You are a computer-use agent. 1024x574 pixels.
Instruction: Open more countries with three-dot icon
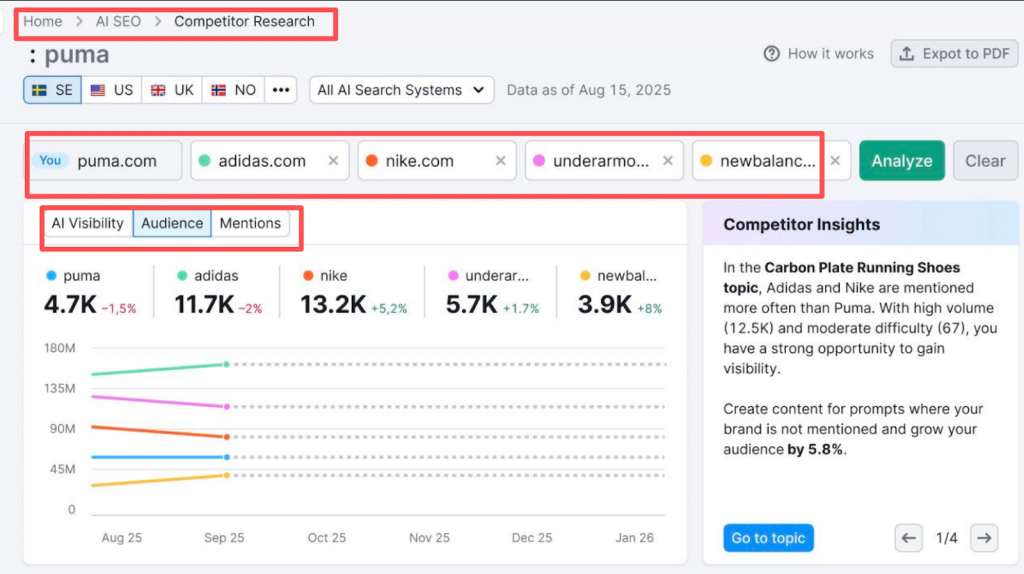[281, 90]
